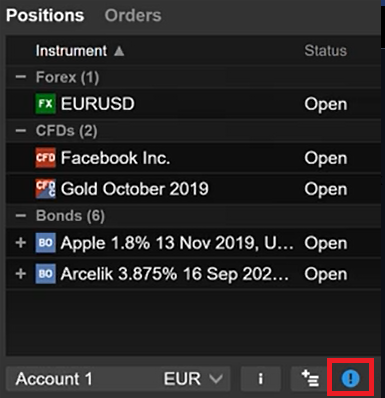Click the BO bond icon beside Apple 1.8%
The width and height of the screenshot is (385, 398).
point(45,243)
